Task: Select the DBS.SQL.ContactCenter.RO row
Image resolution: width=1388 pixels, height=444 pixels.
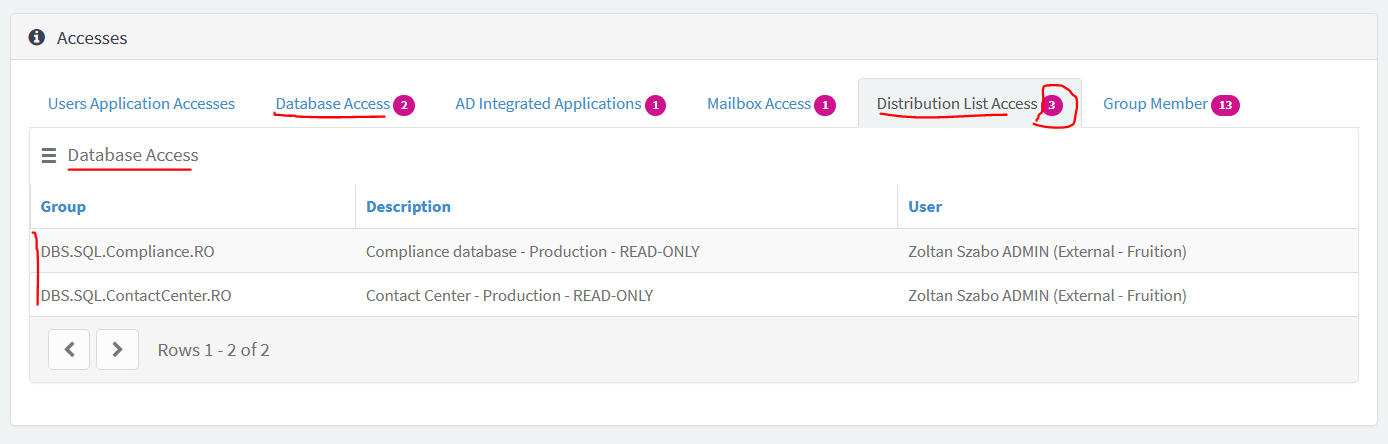Action: tap(694, 295)
